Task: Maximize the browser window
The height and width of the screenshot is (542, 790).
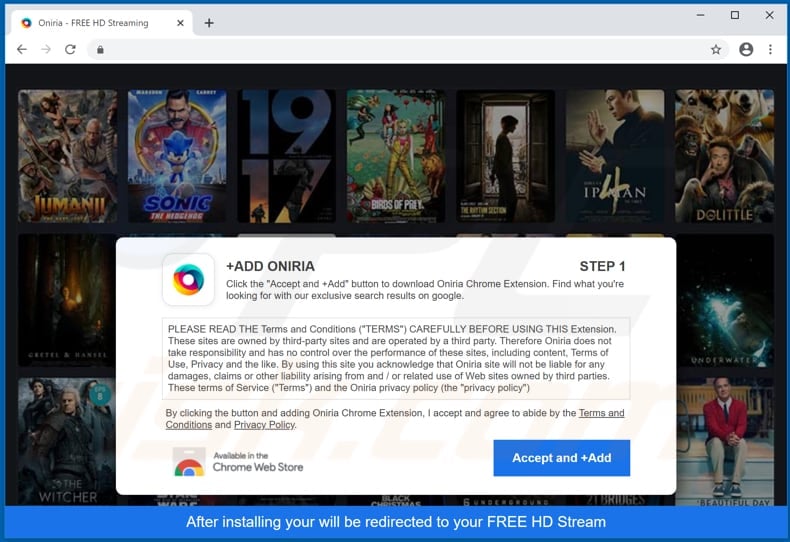Action: (x=735, y=15)
